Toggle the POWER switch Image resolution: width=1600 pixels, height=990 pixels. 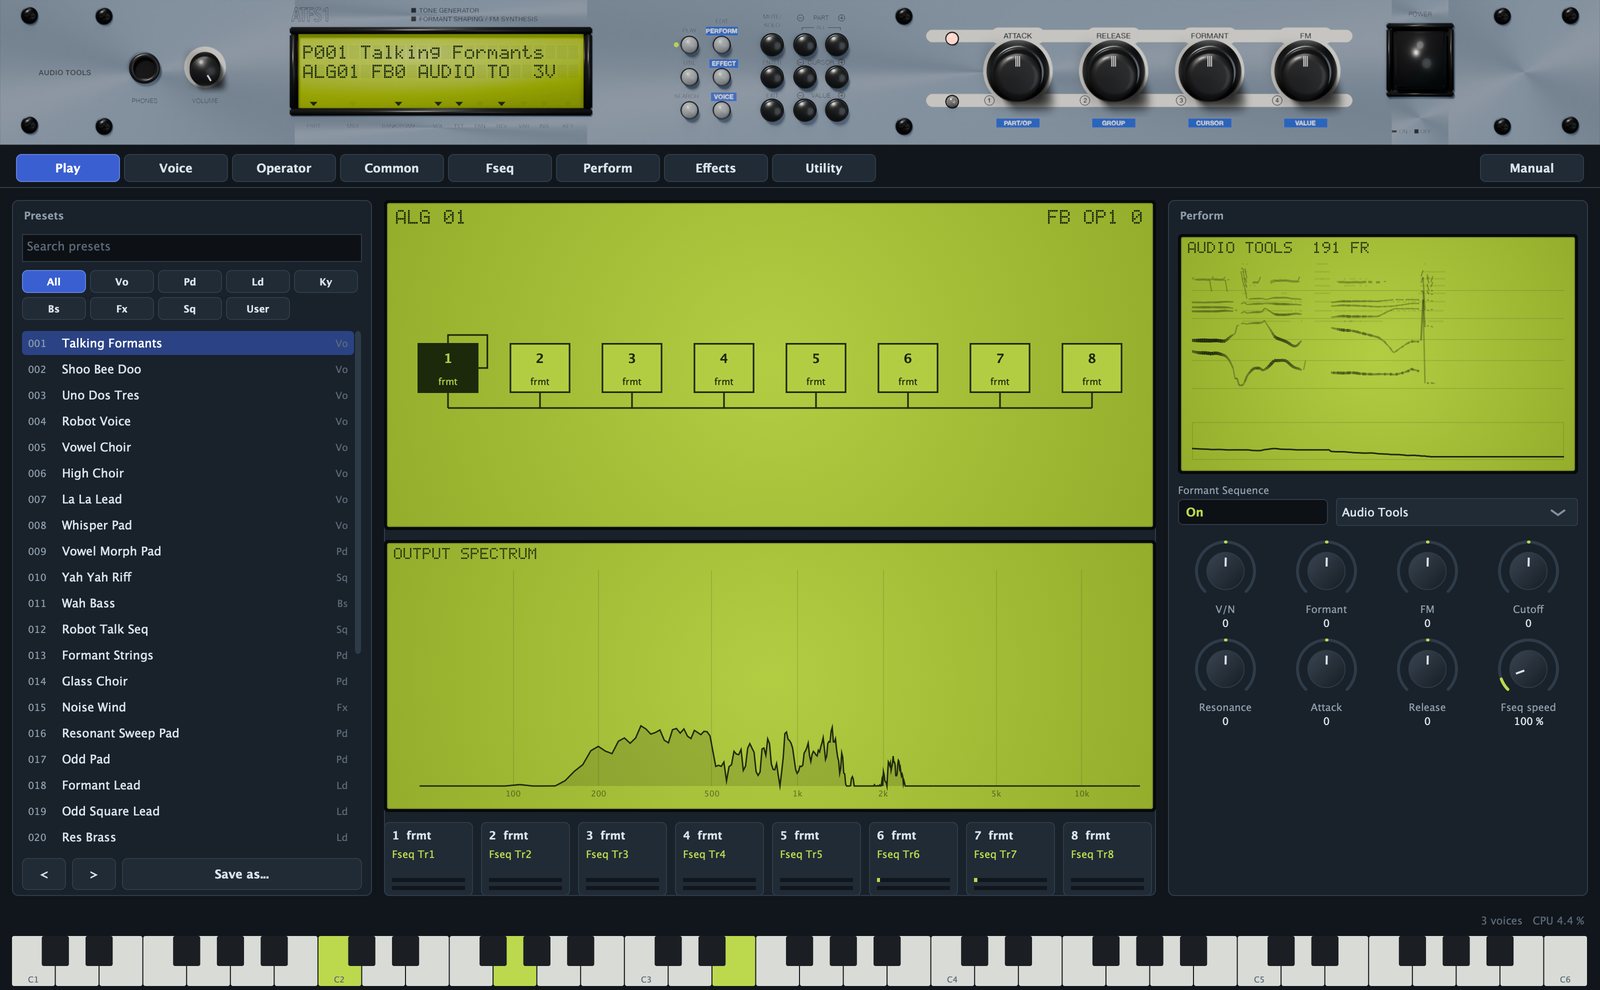click(x=1420, y=60)
